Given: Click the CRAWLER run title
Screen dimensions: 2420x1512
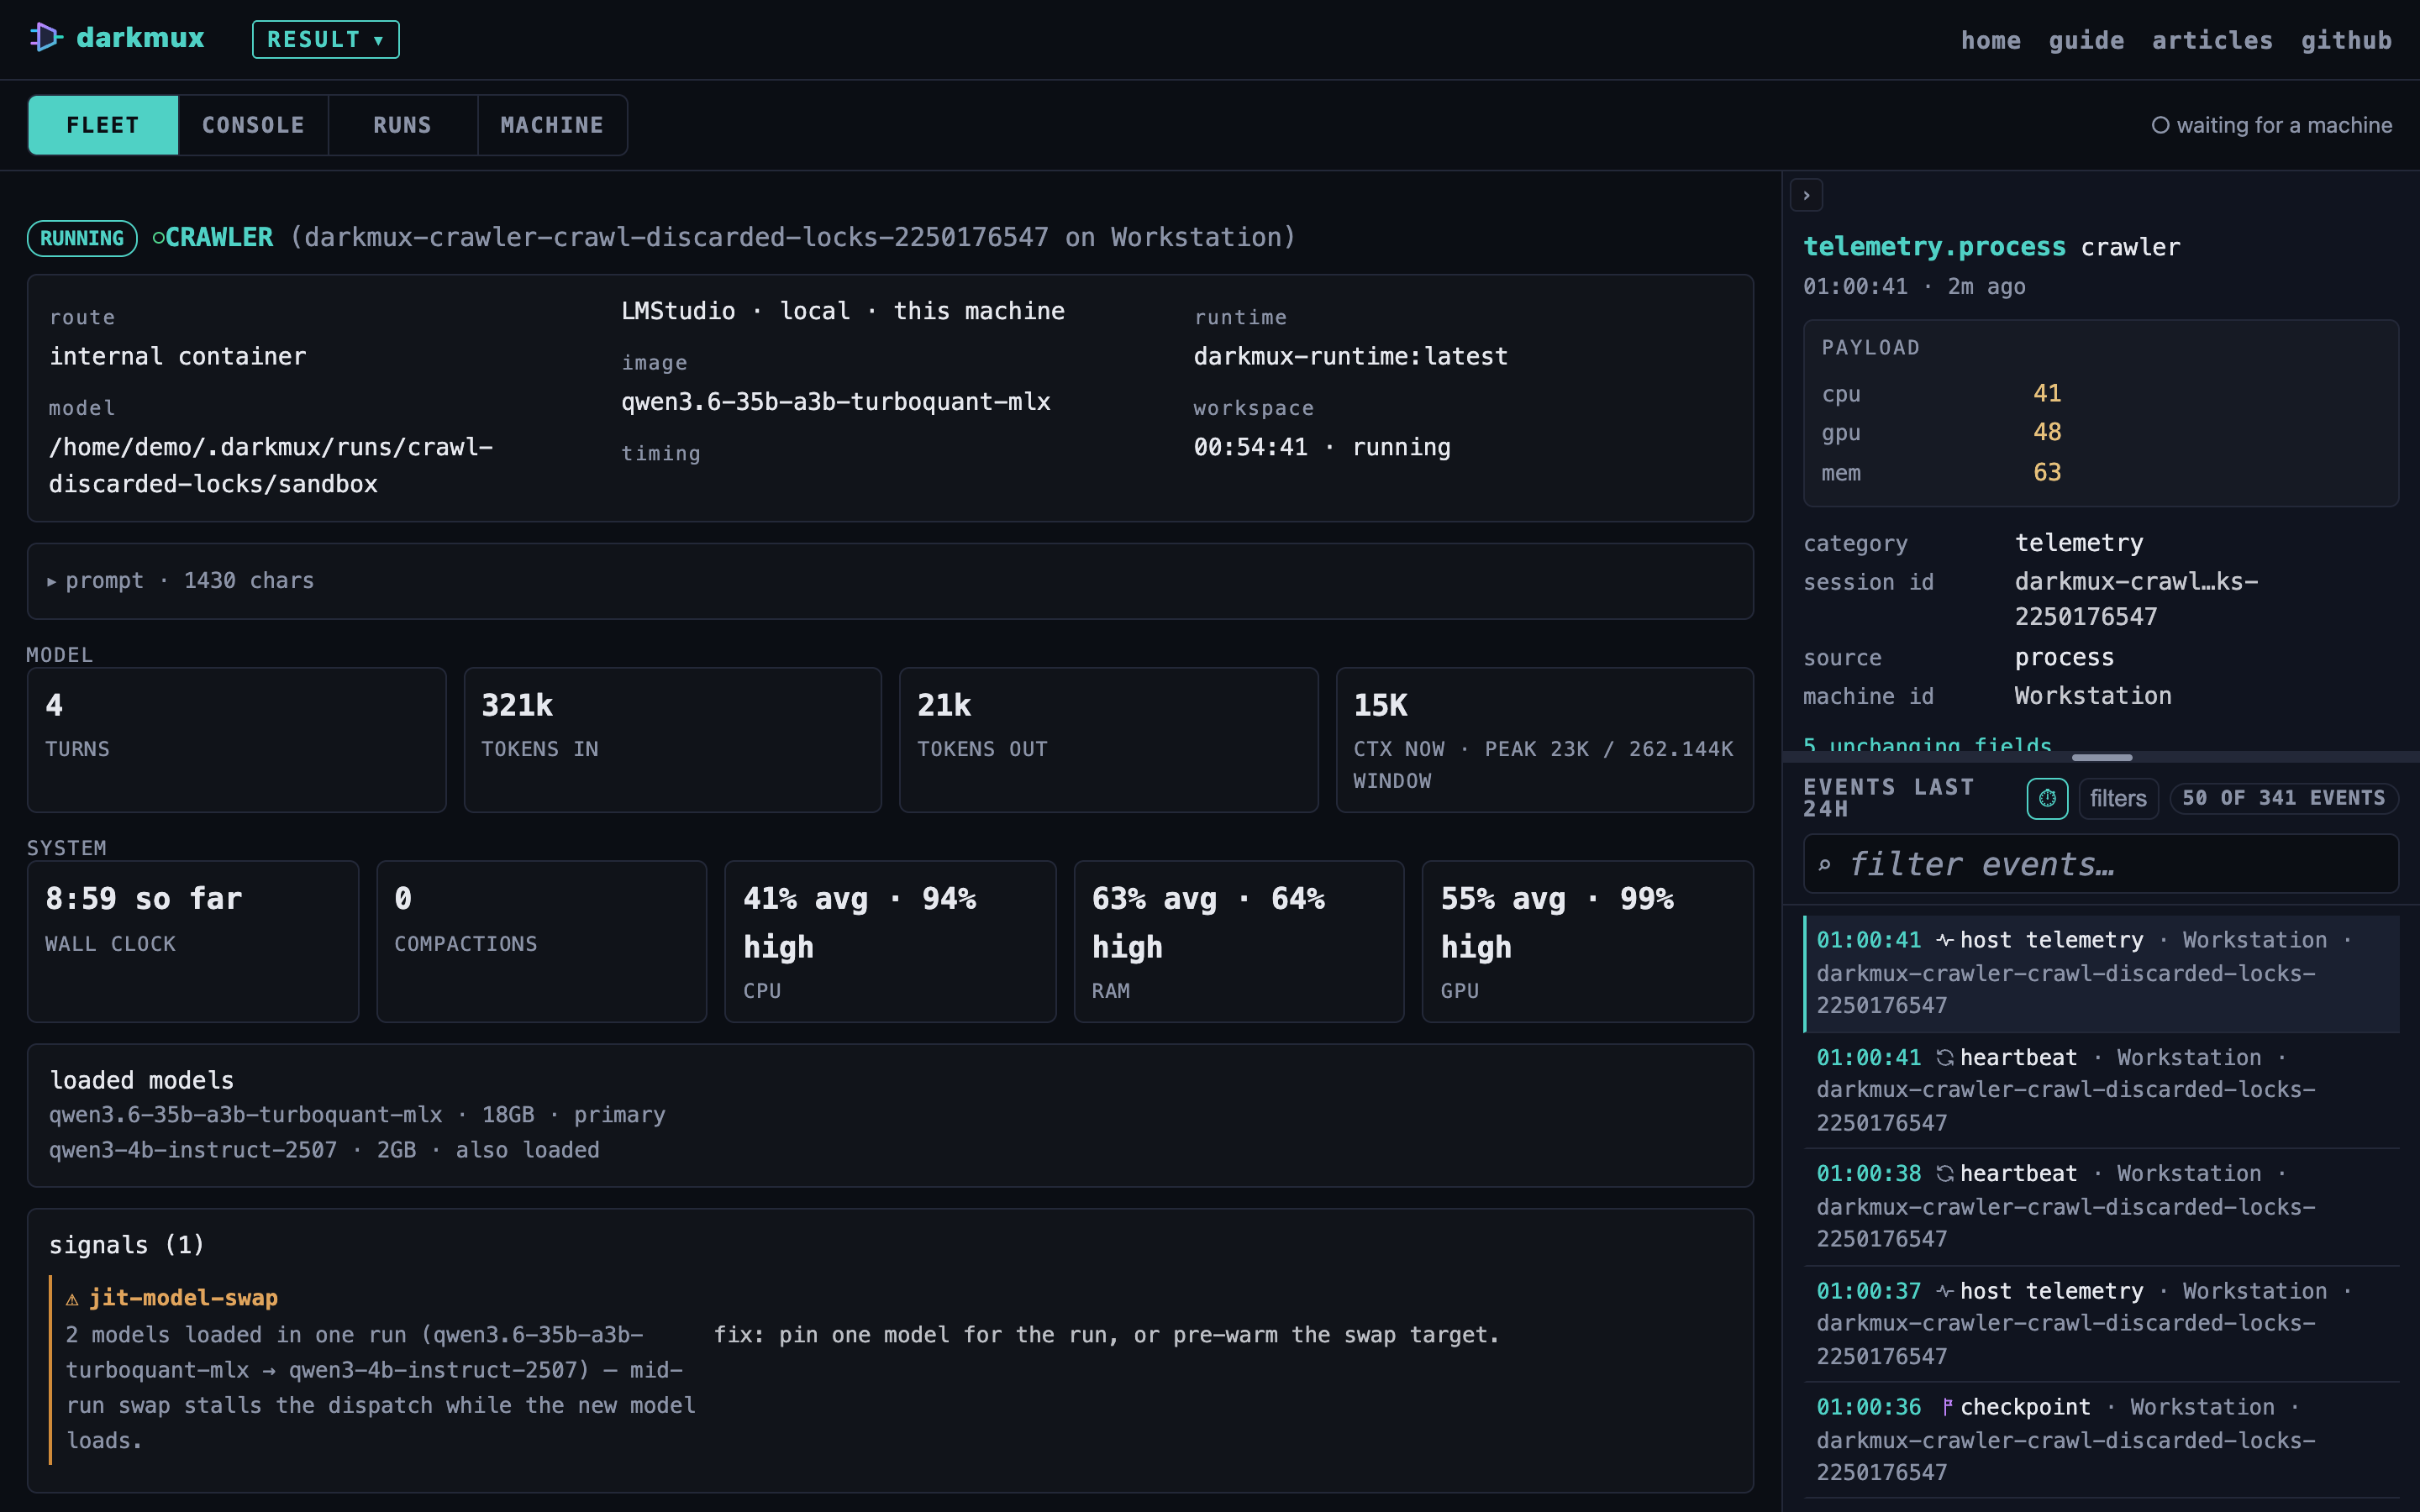Looking at the screenshot, I should (219, 237).
